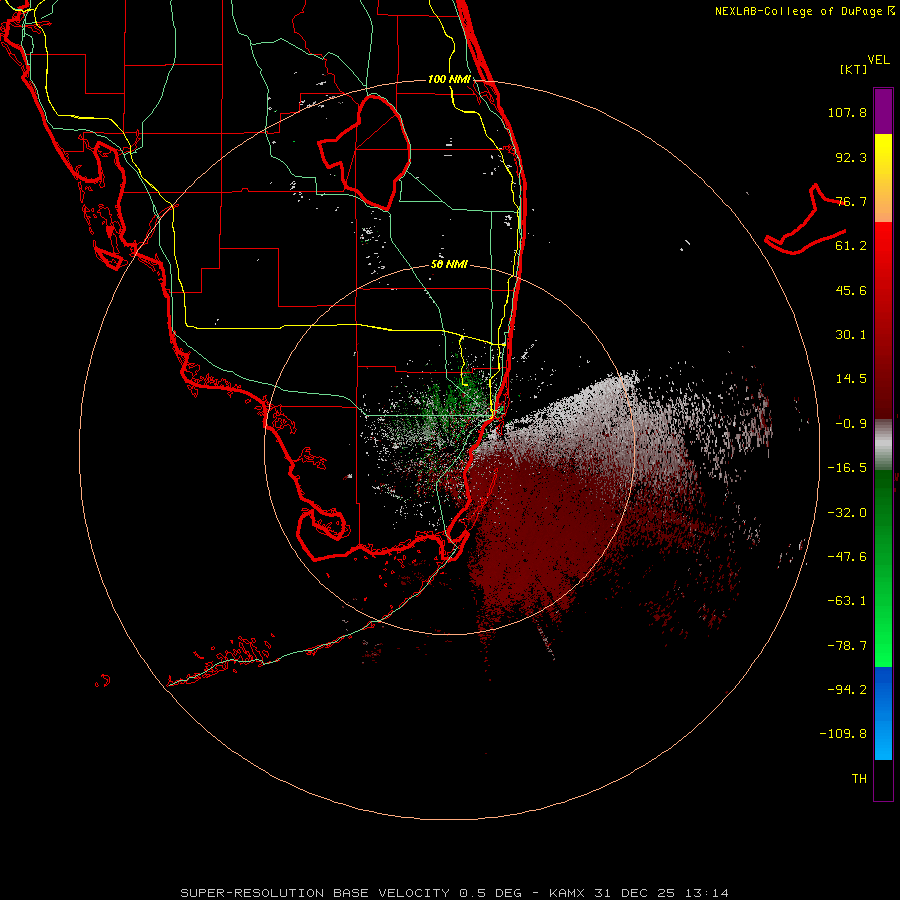The width and height of the screenshot is (900, 900).
Task: Click the 107.8 velocity scale value
Action: tap(847, 112)
